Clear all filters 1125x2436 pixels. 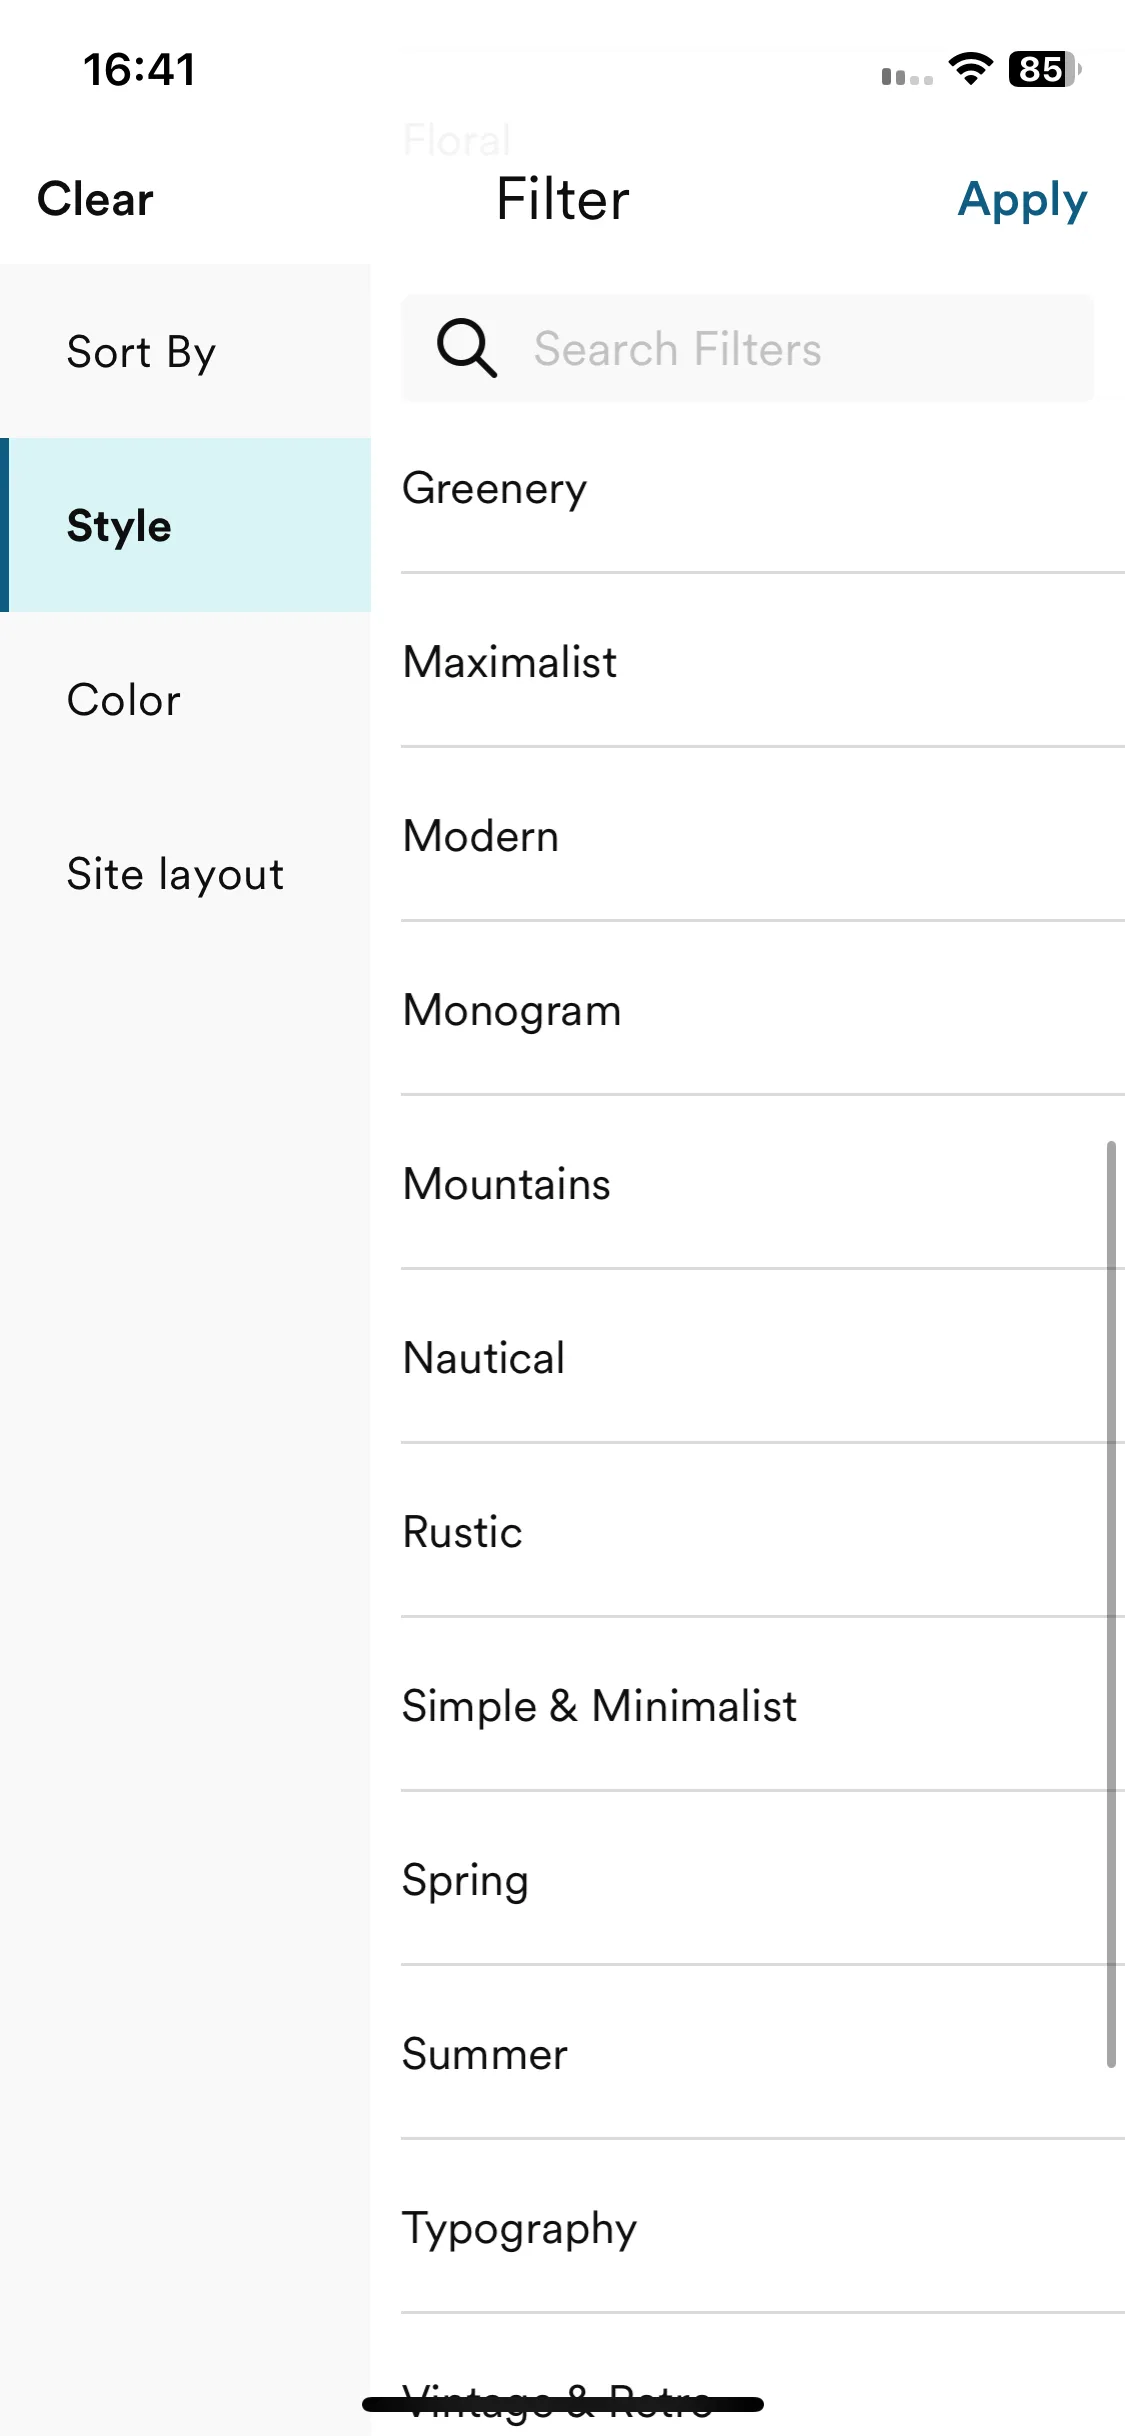[95, 199]
